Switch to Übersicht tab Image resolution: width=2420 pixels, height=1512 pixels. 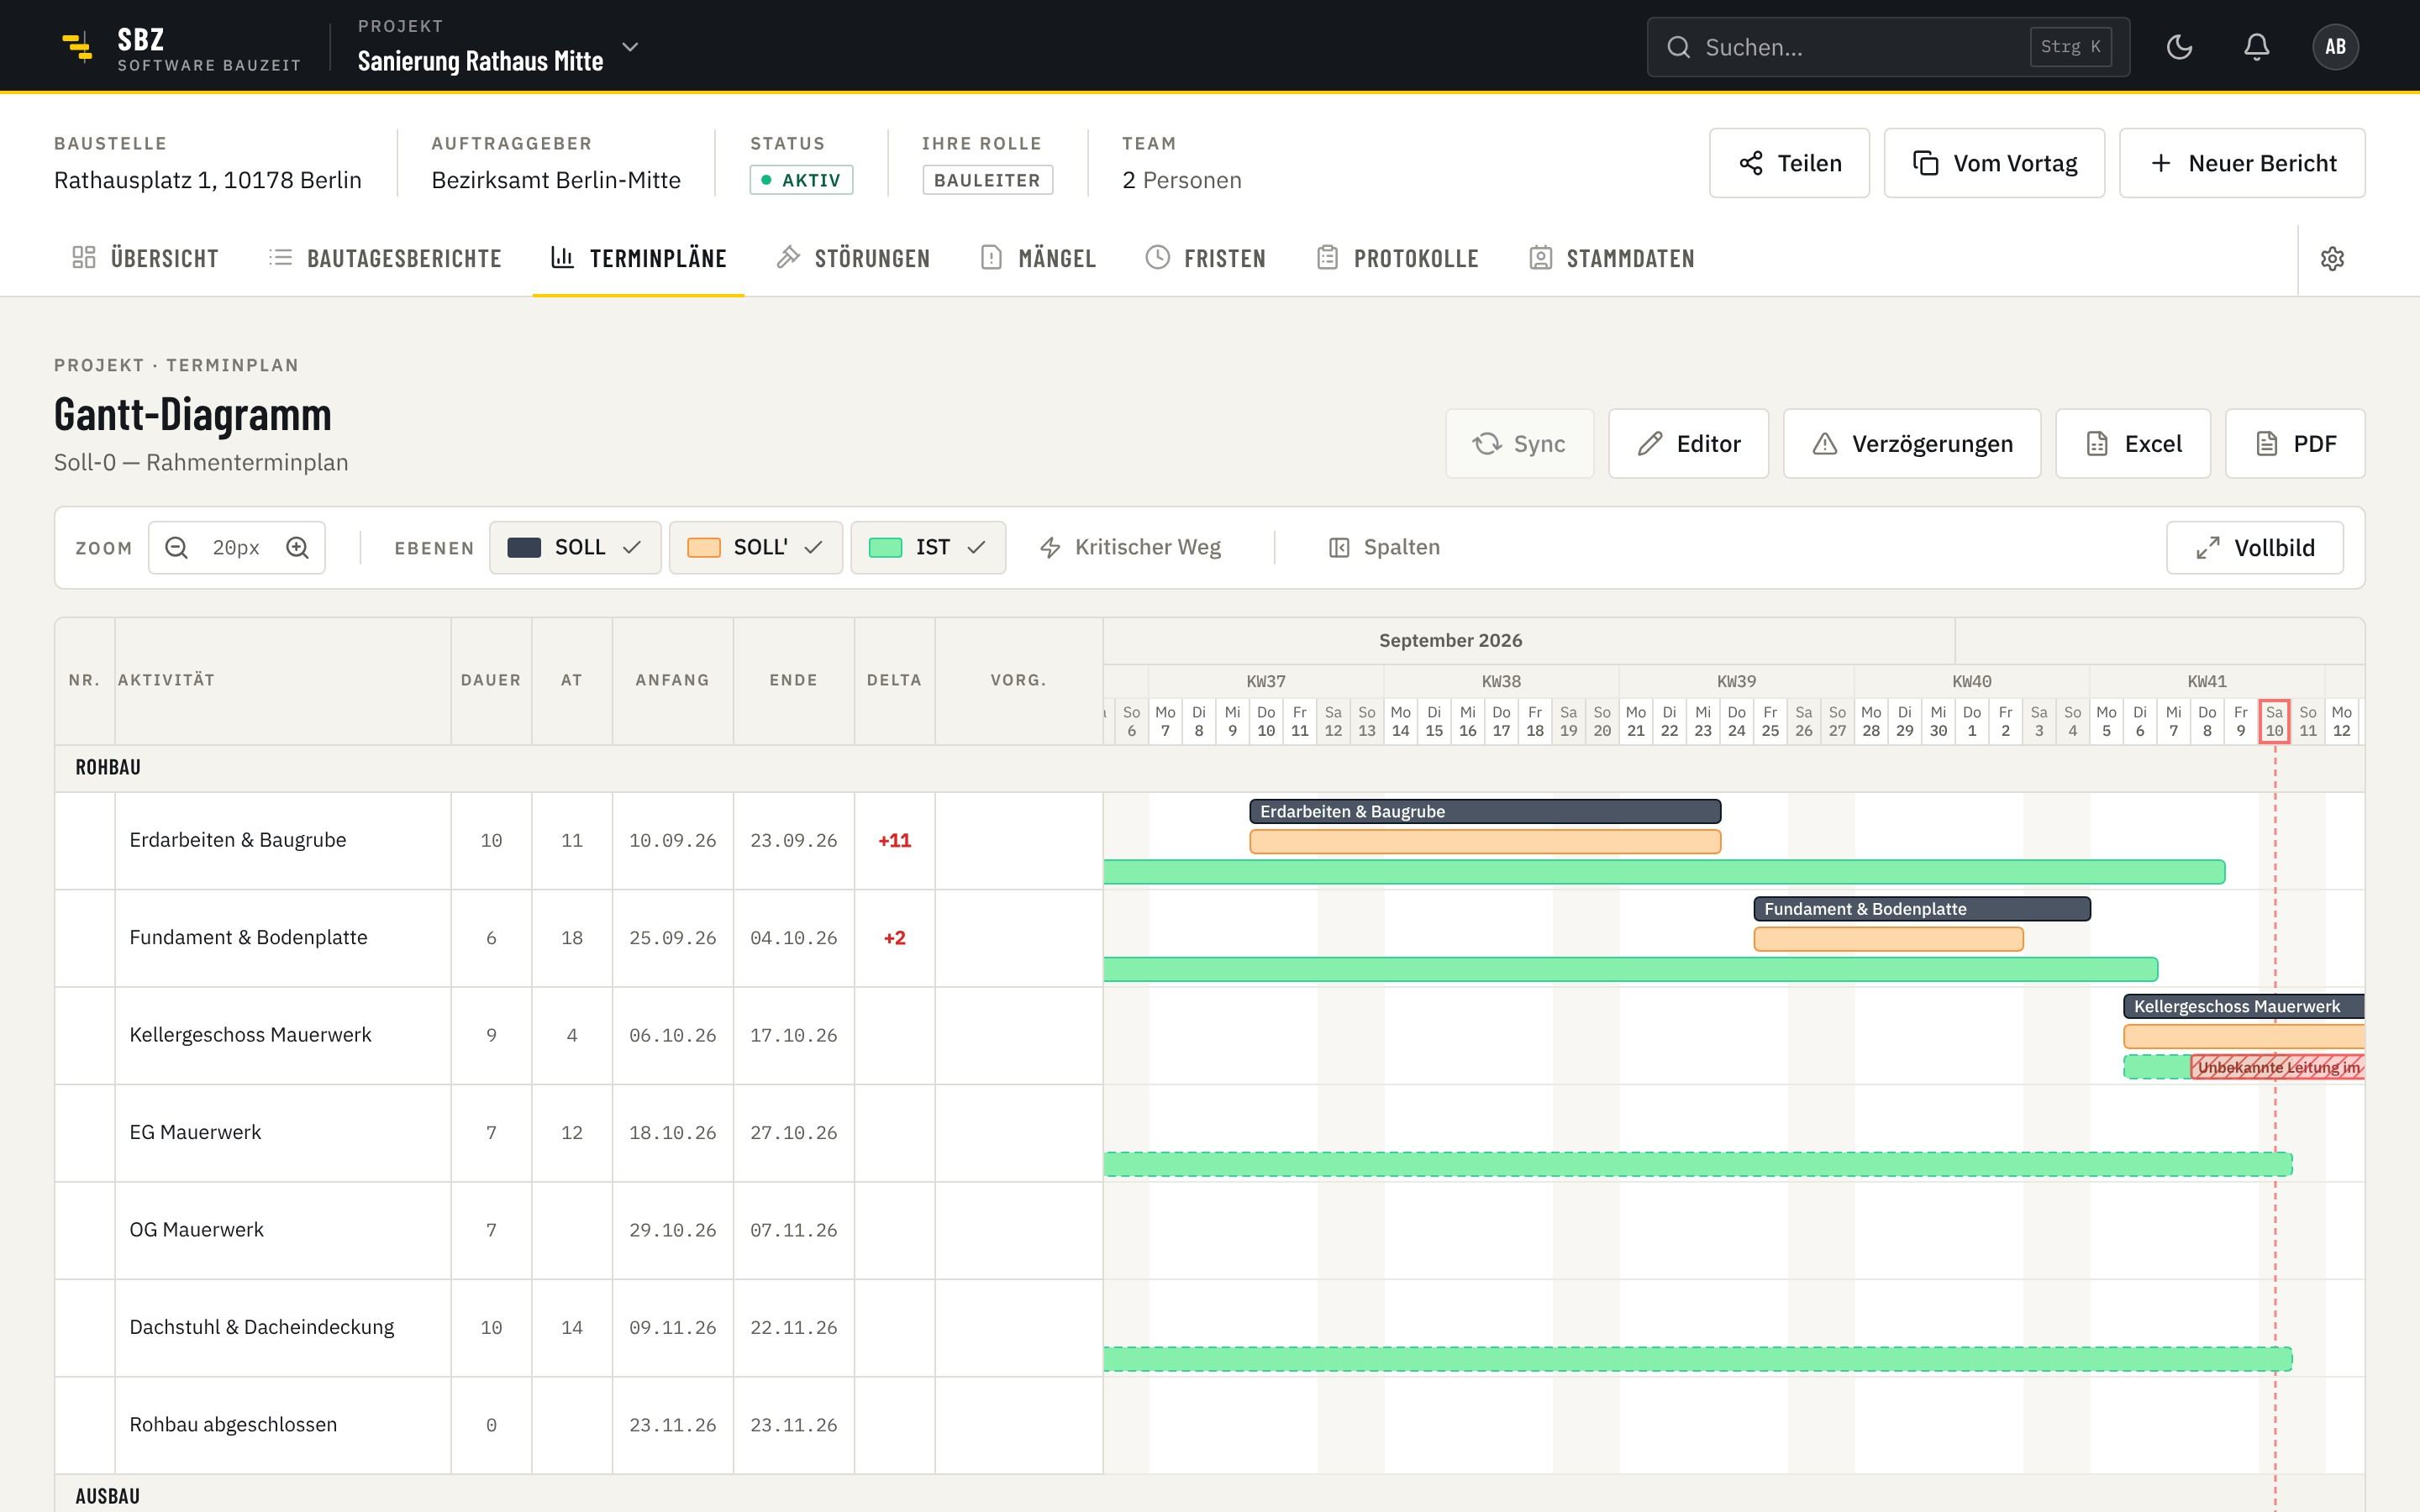click(x=145, y=258)
